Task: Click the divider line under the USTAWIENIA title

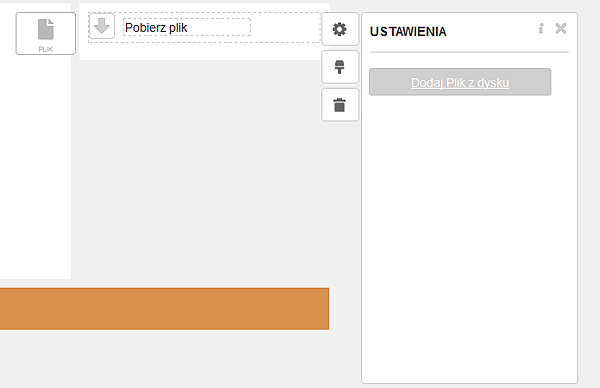Action: (470, 52)
